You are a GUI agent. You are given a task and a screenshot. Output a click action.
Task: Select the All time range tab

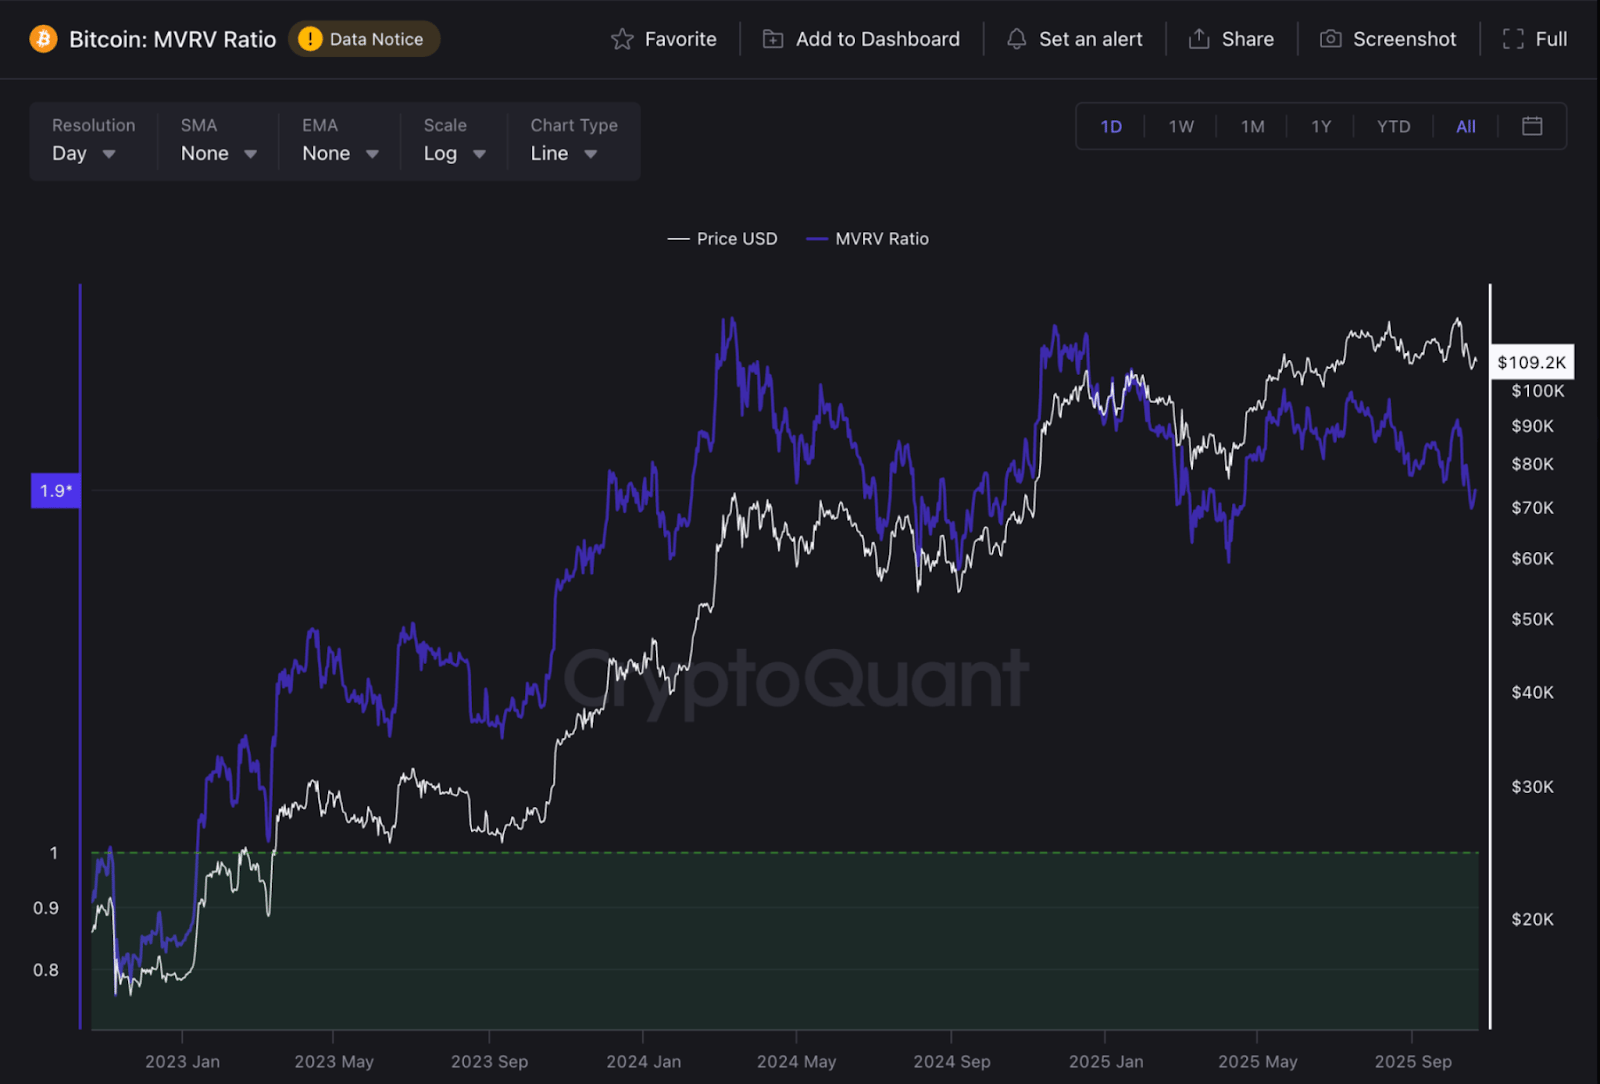coord(1466,127)
